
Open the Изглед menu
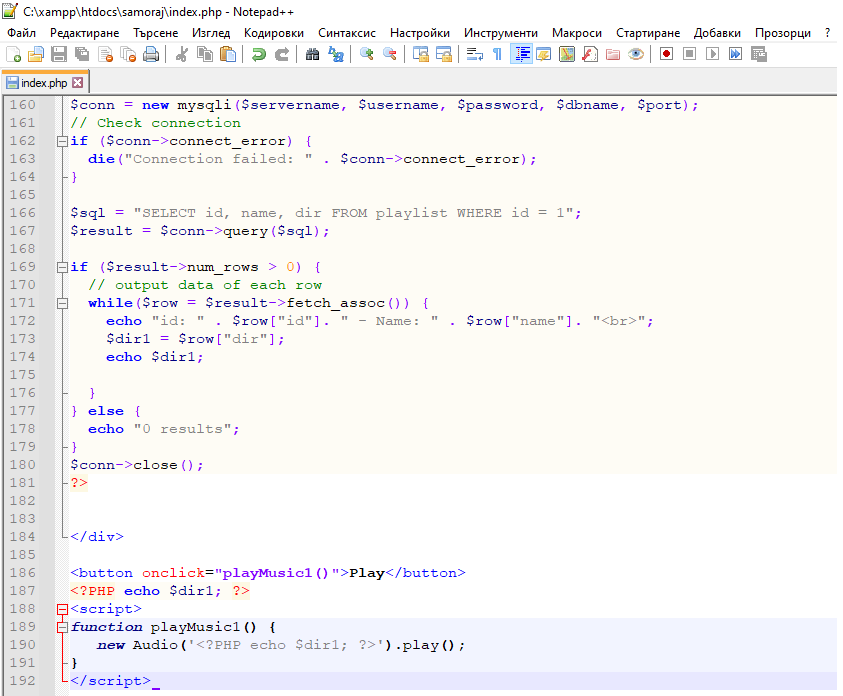[211, 33]
